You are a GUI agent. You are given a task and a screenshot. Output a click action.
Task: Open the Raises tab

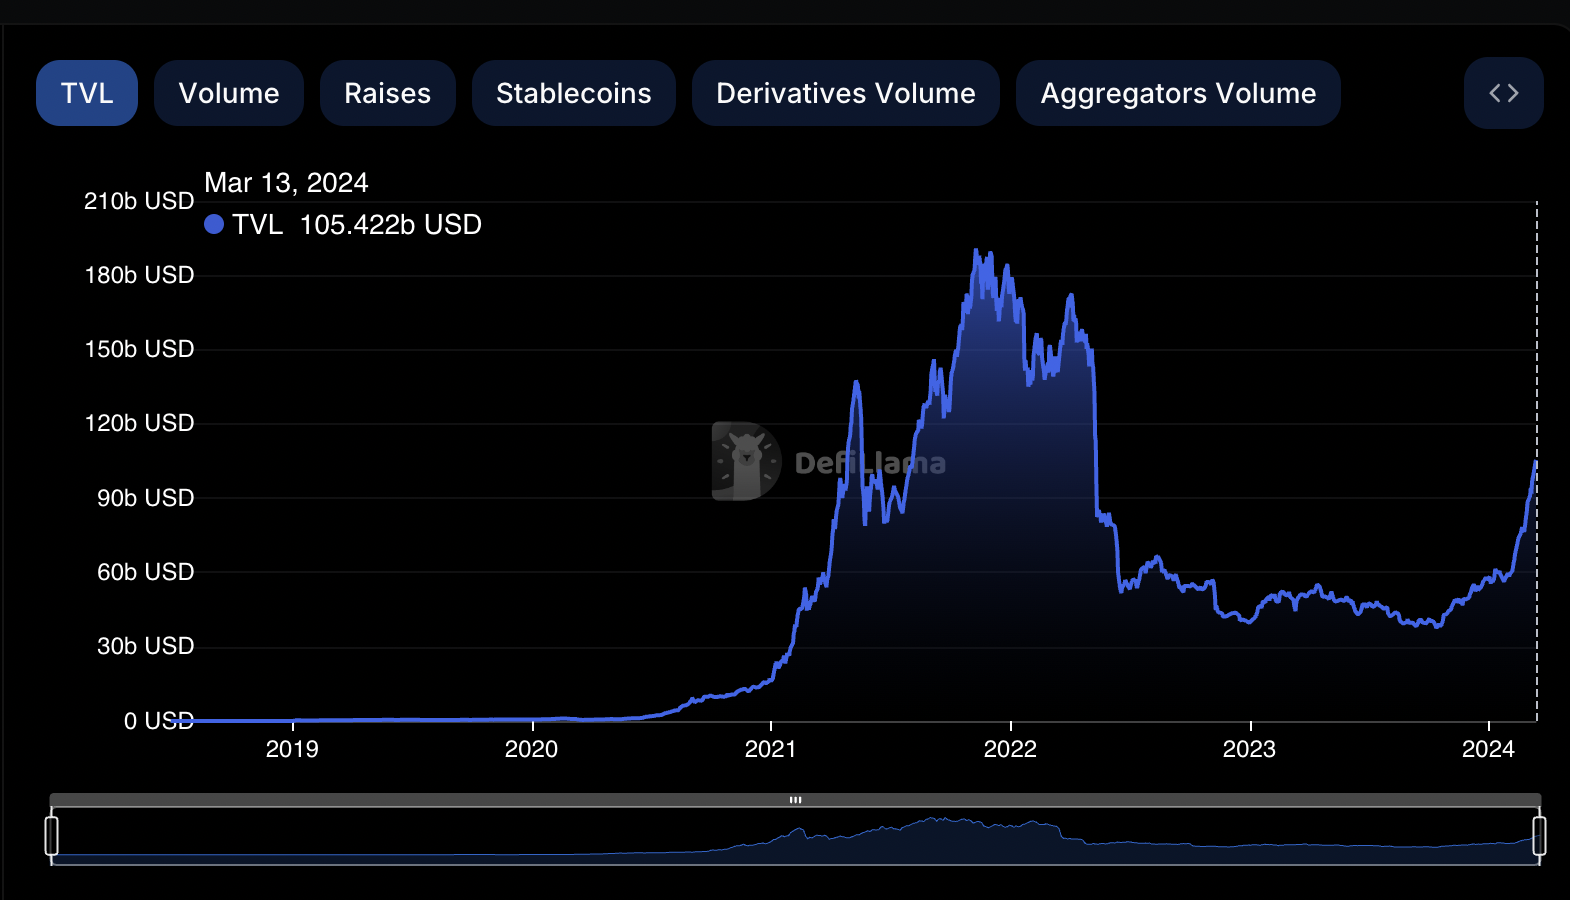click(388, 93)
